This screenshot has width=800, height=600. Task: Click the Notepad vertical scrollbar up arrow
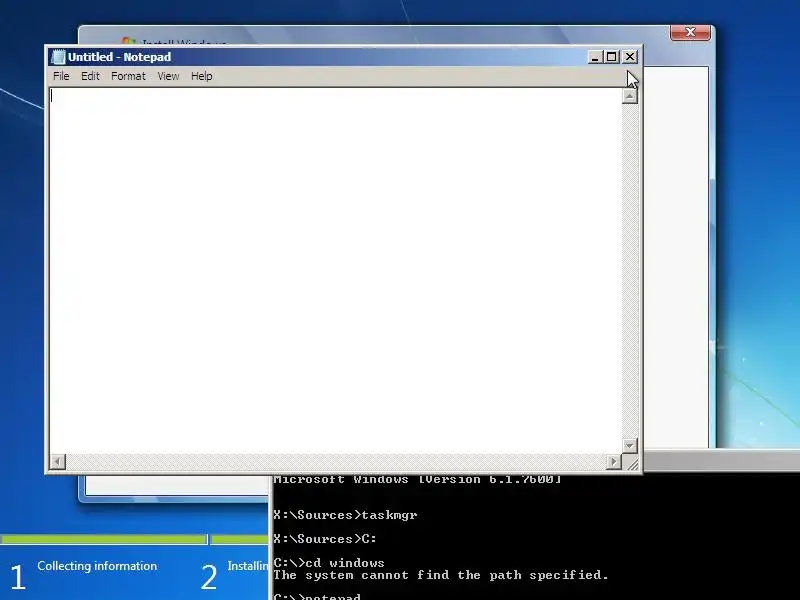(630, 95)
